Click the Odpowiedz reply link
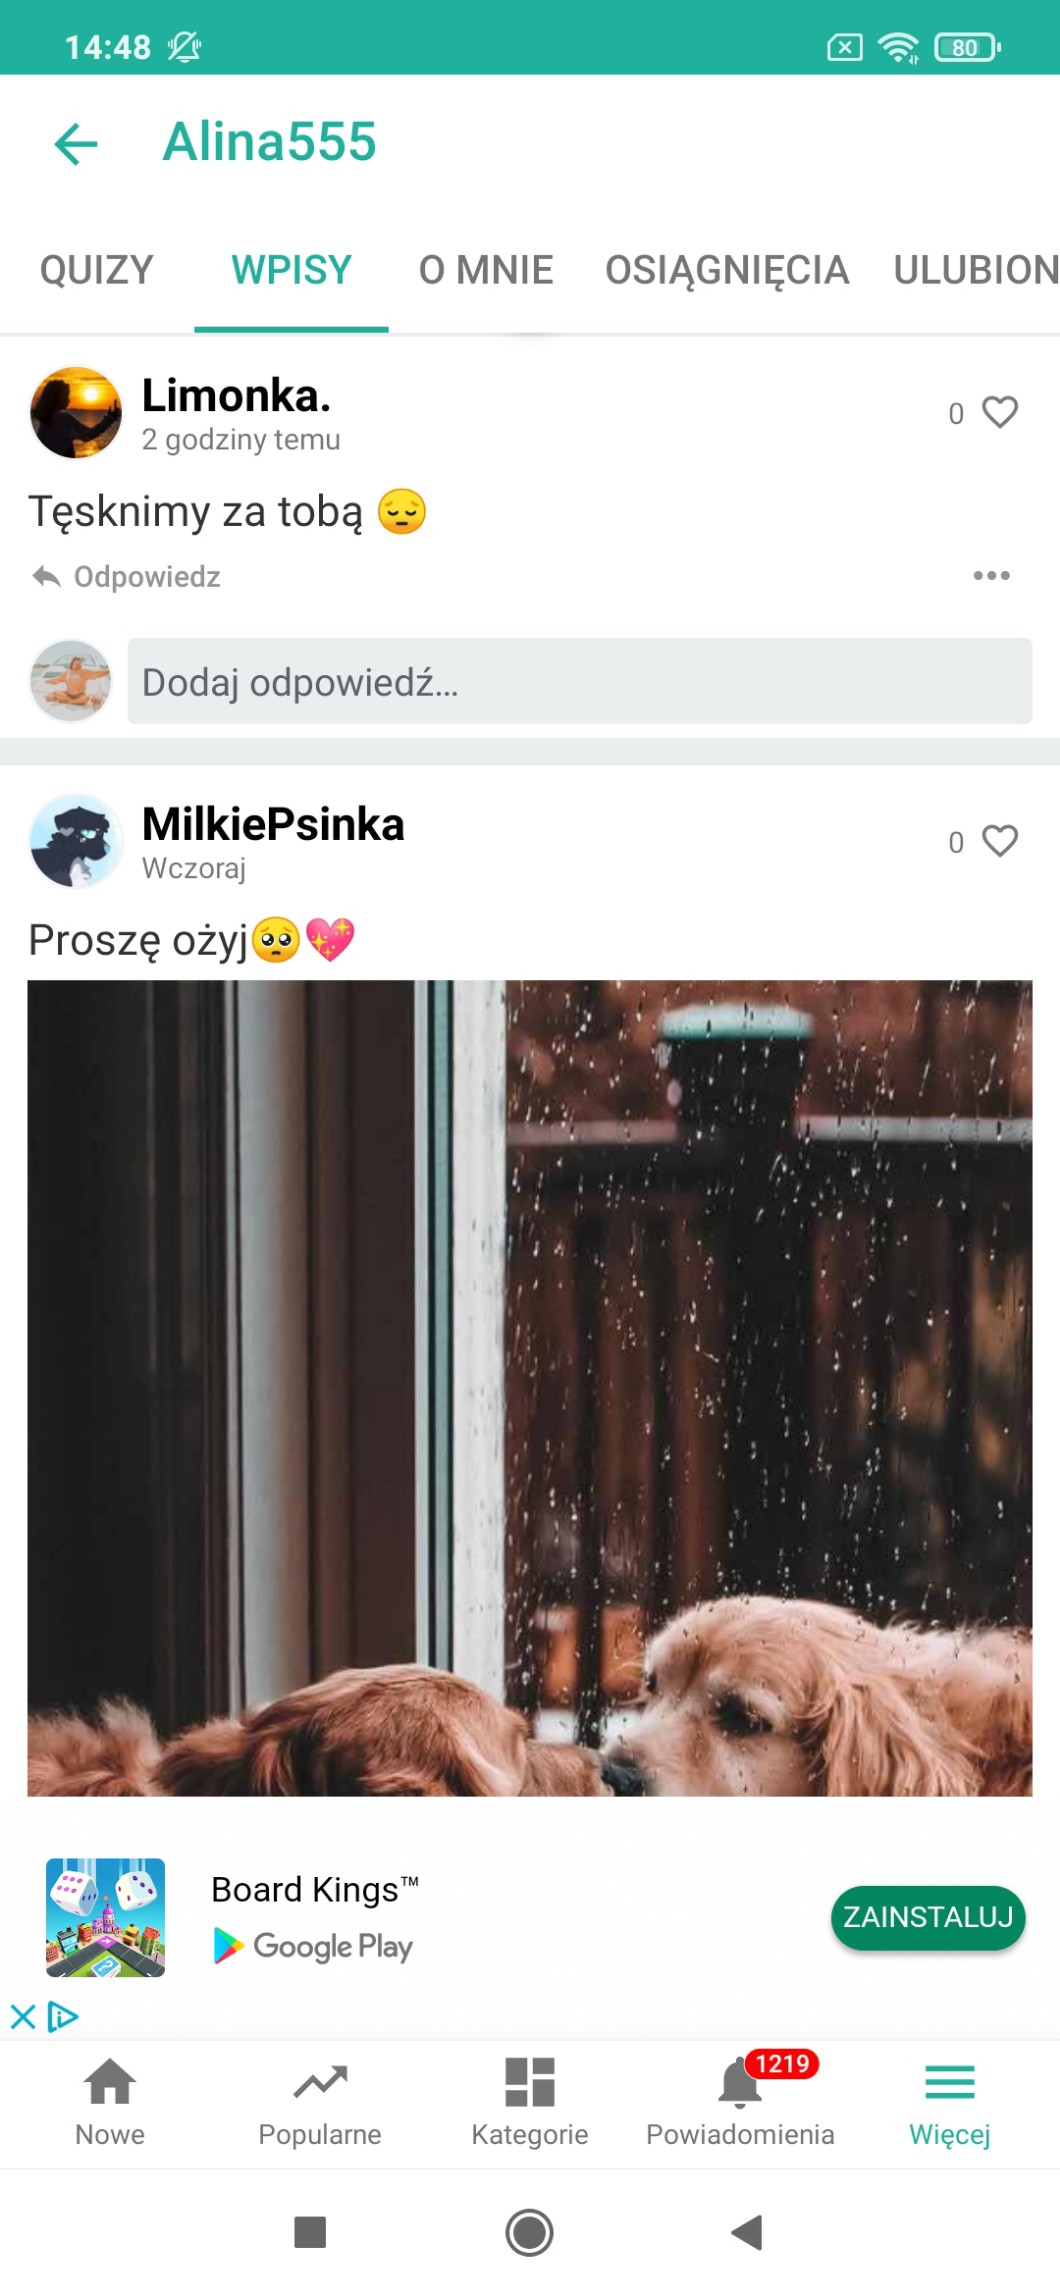The width and height of the screenshot is (1060, 2296). coord(147,577)
